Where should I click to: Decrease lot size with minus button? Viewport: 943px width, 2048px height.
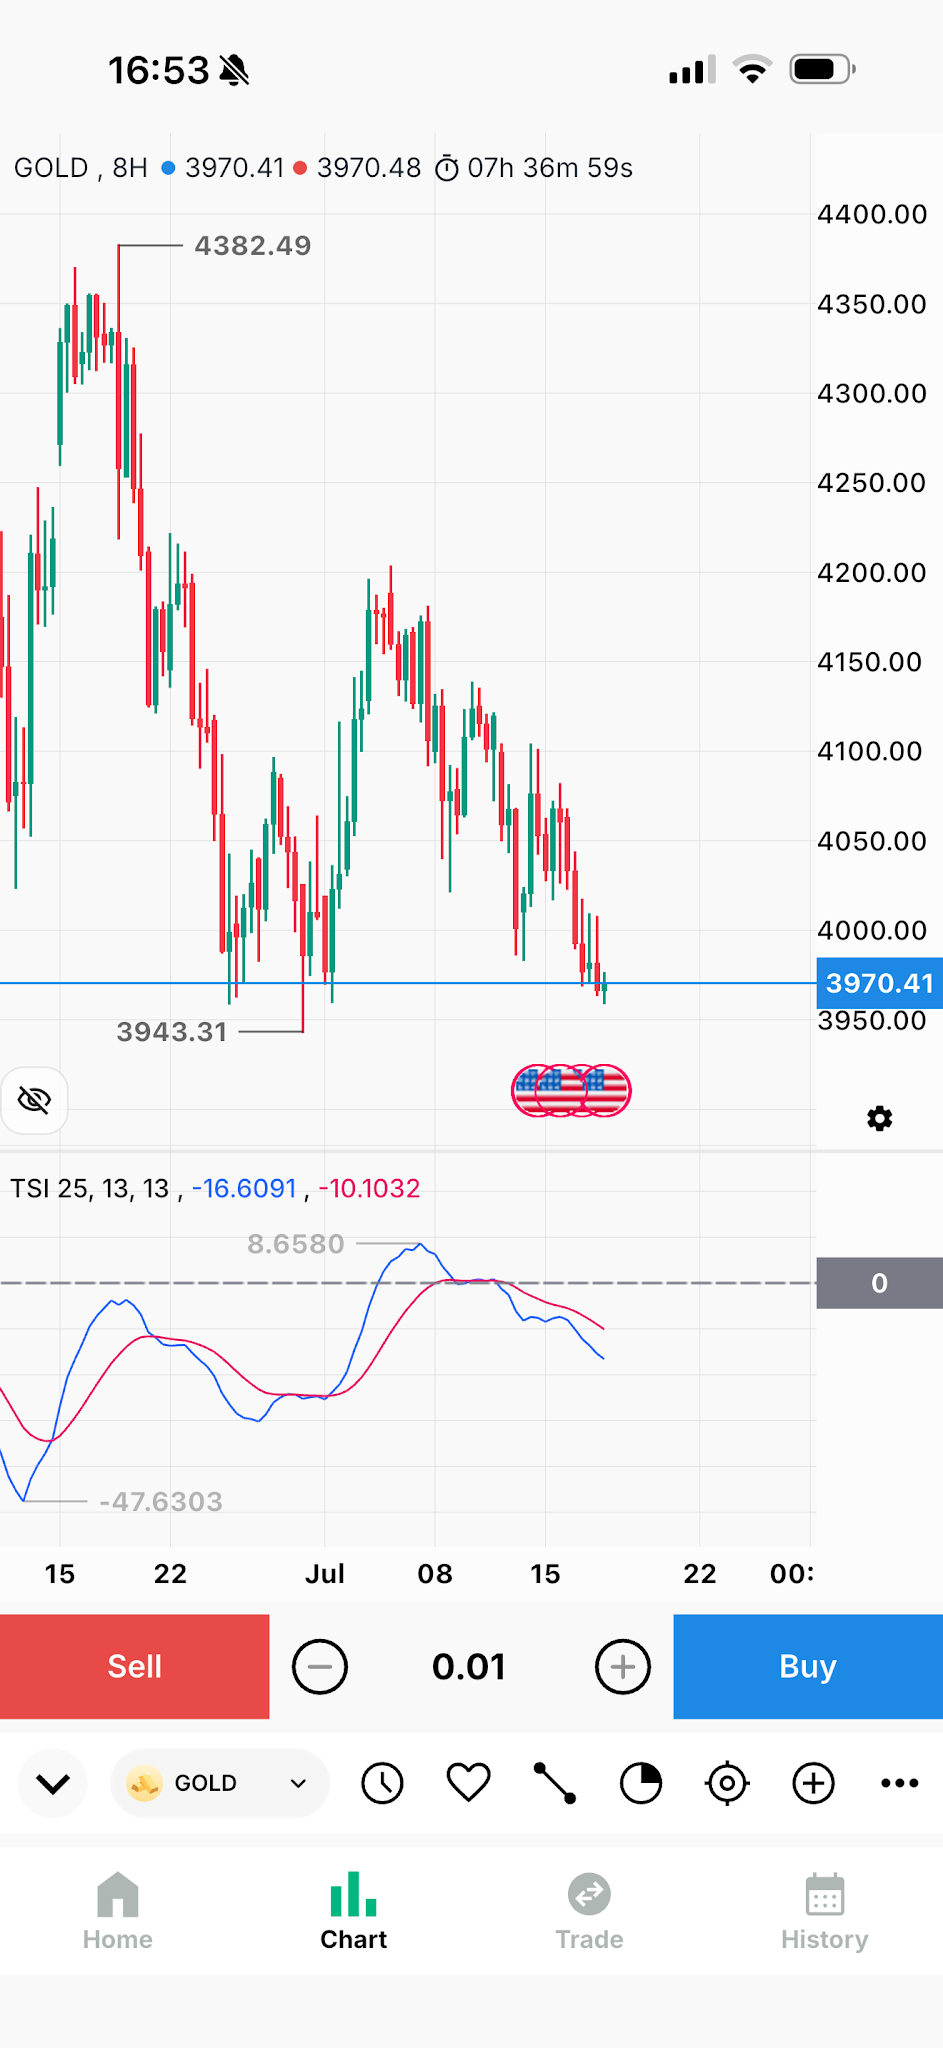click(x=320, y=1667)
